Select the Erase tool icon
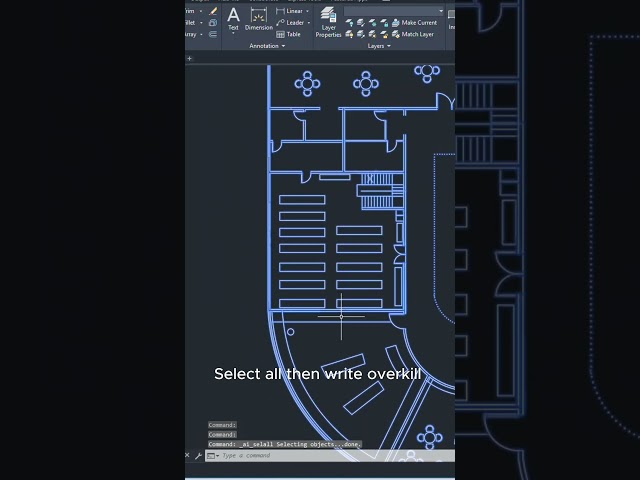Viewport: 640px width, 480px height. 213,11
